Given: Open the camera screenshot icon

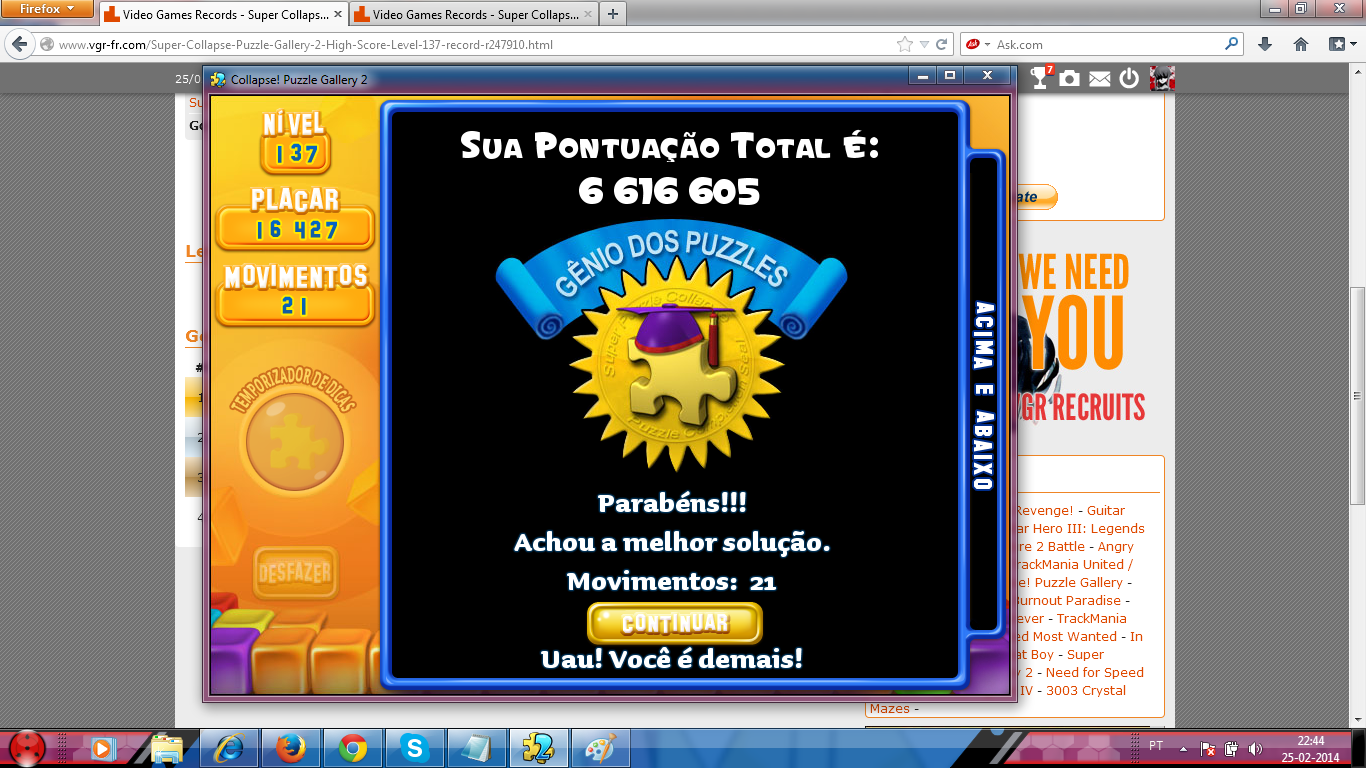Looking at the screenshot, I should pyautogui.click(x=1070, y=78).
